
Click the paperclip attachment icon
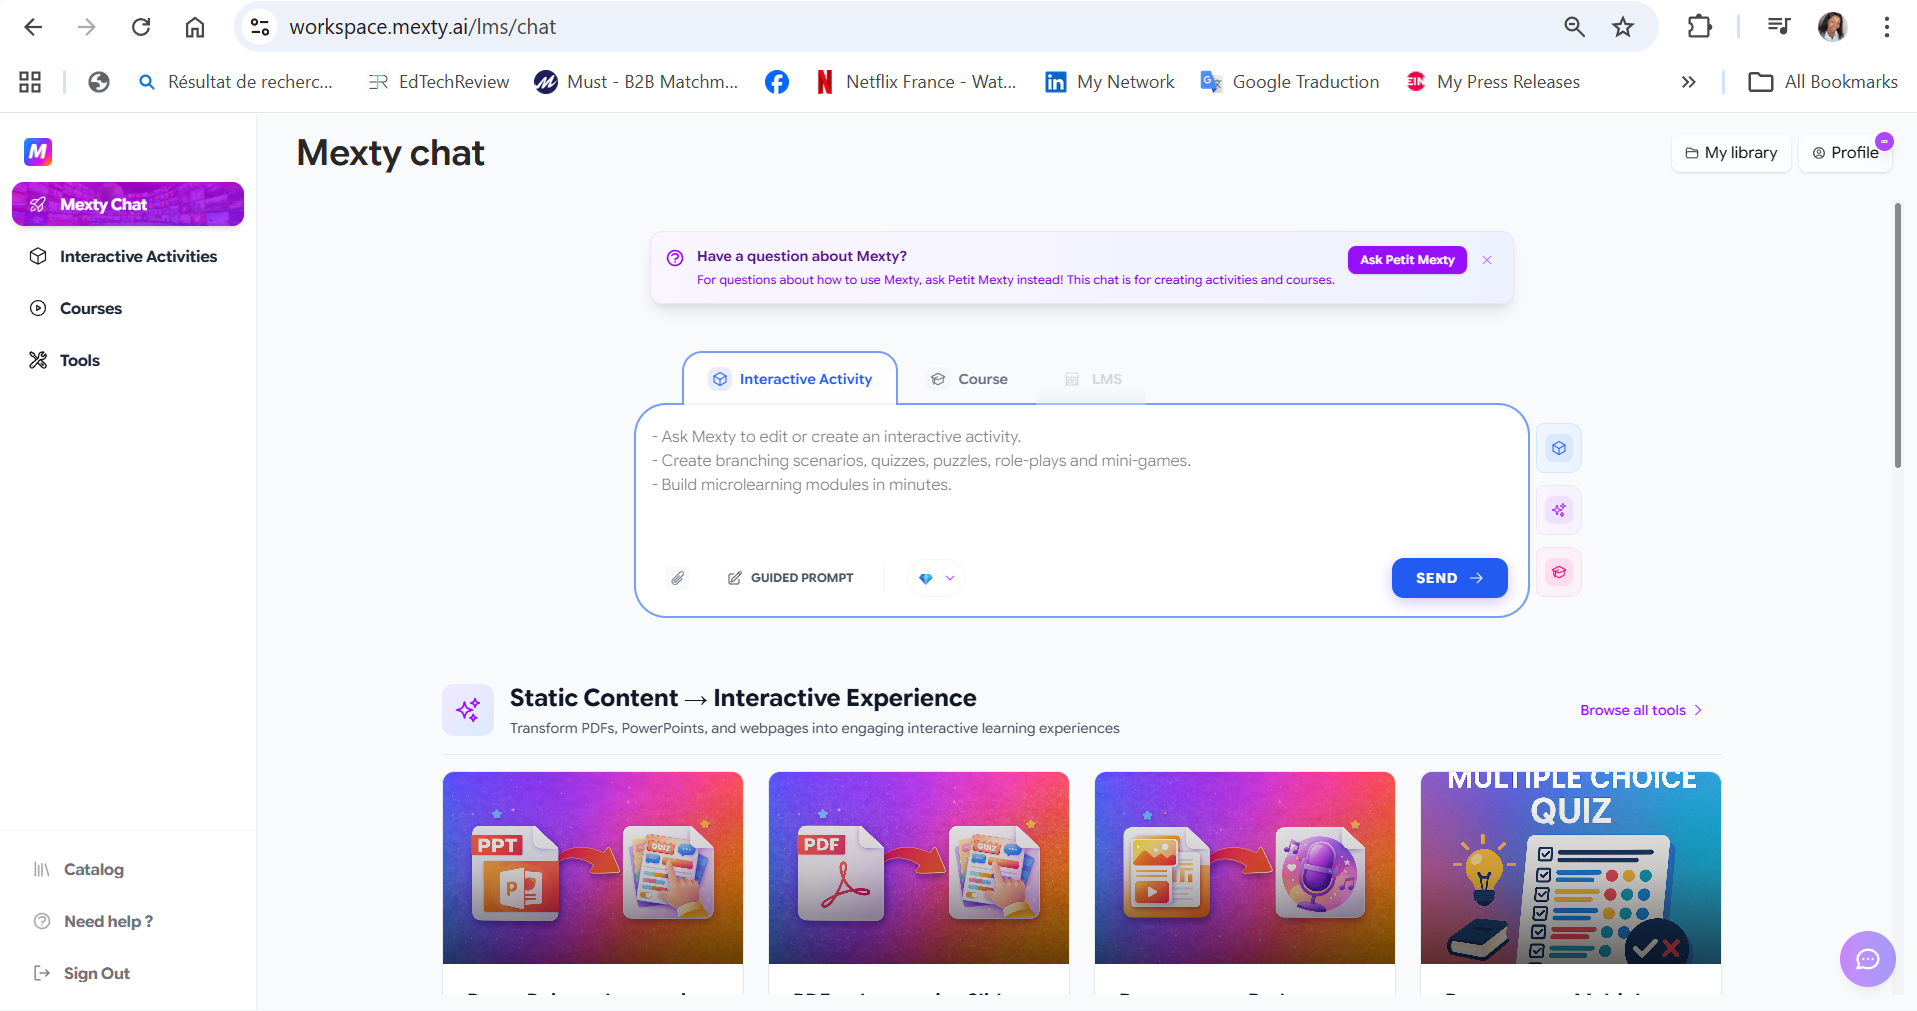pyautogui.click(x=678, y=578)
